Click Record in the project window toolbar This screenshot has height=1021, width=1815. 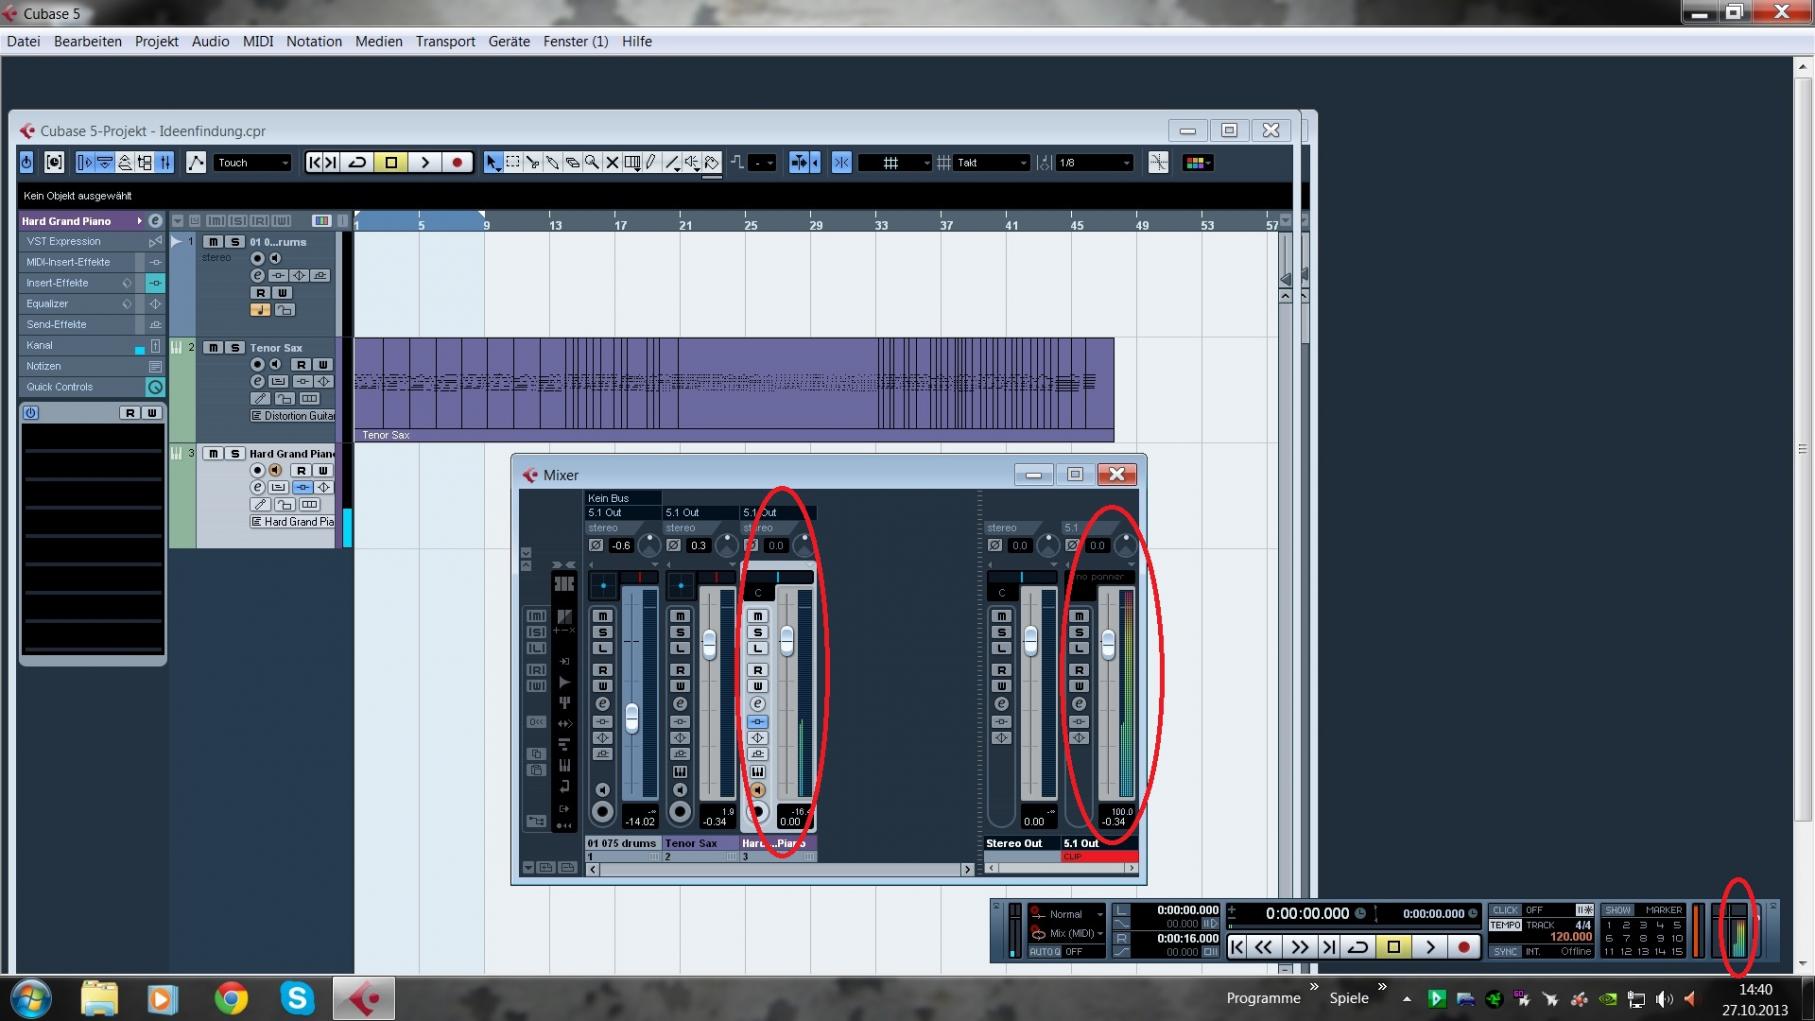pyautogui.click(x=457, y=162)
